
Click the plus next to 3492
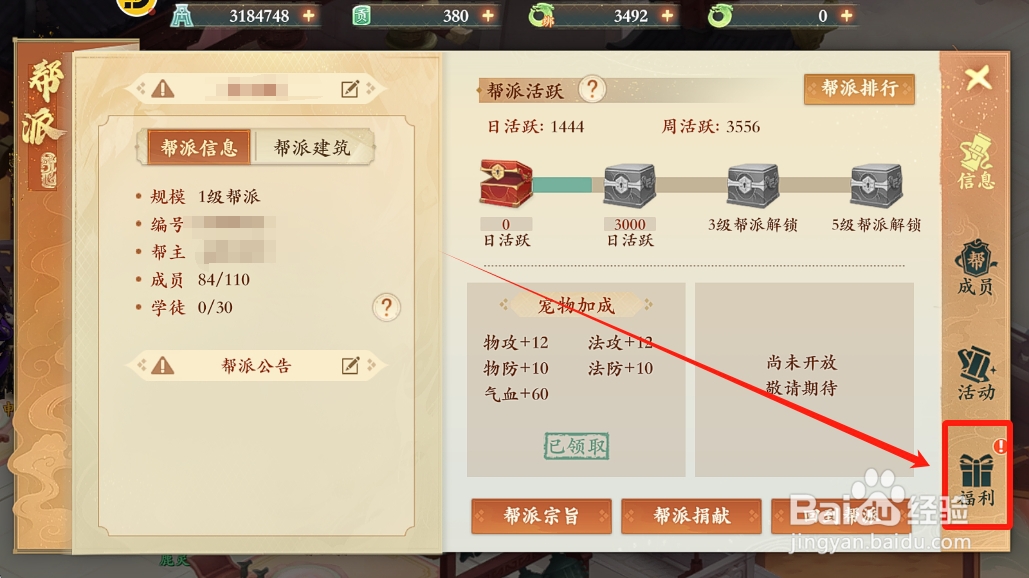coord(667,15)
